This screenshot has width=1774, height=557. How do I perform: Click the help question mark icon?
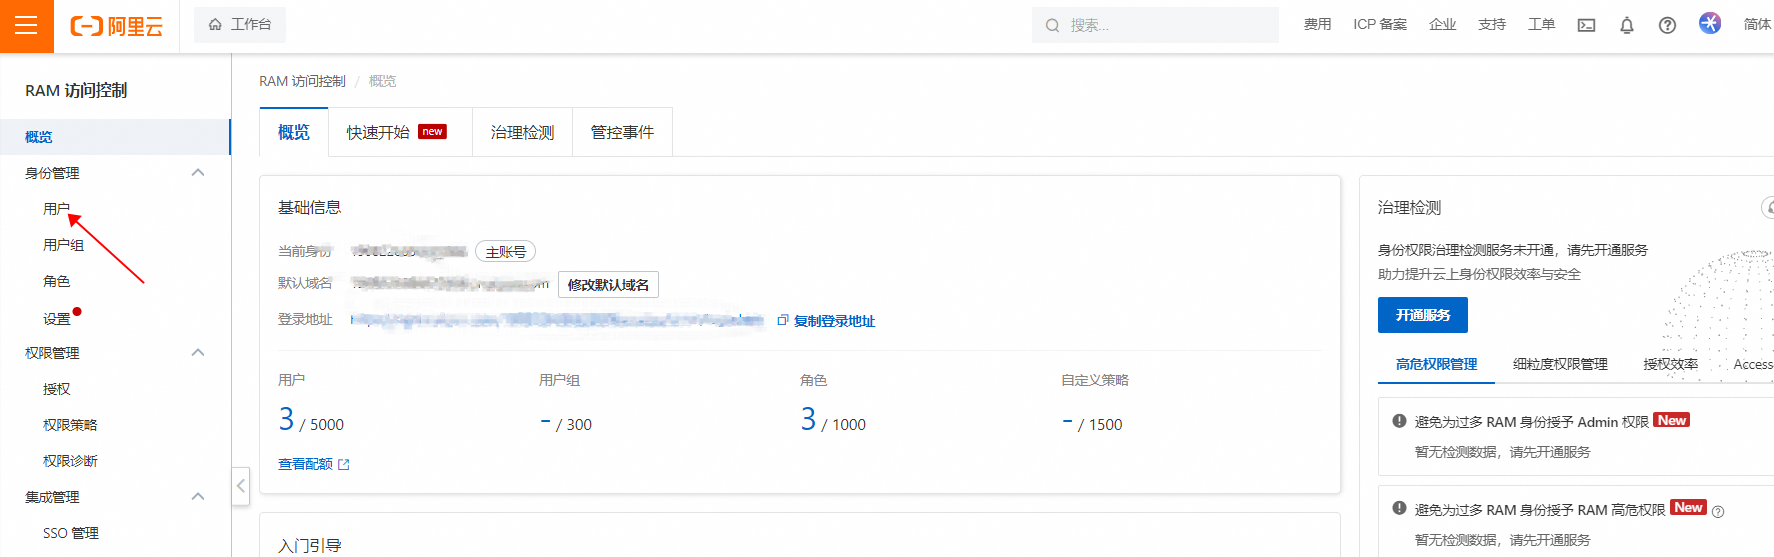(1667, 25)
